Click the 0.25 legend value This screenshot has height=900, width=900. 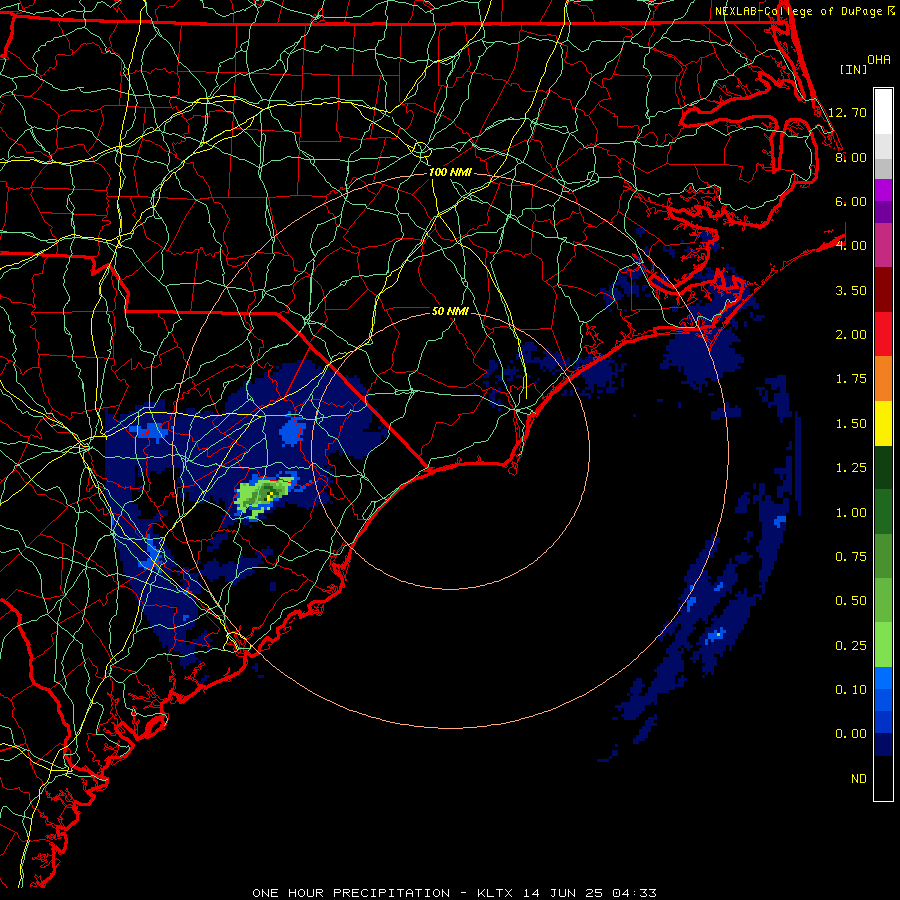[x=851, y=646]
